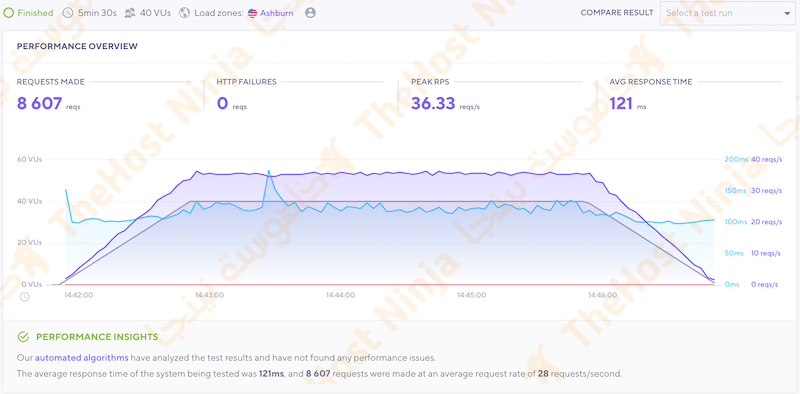Click the 40 reqs/s axis label
Viewport: 800px width, 394px height.
(767, 159)
